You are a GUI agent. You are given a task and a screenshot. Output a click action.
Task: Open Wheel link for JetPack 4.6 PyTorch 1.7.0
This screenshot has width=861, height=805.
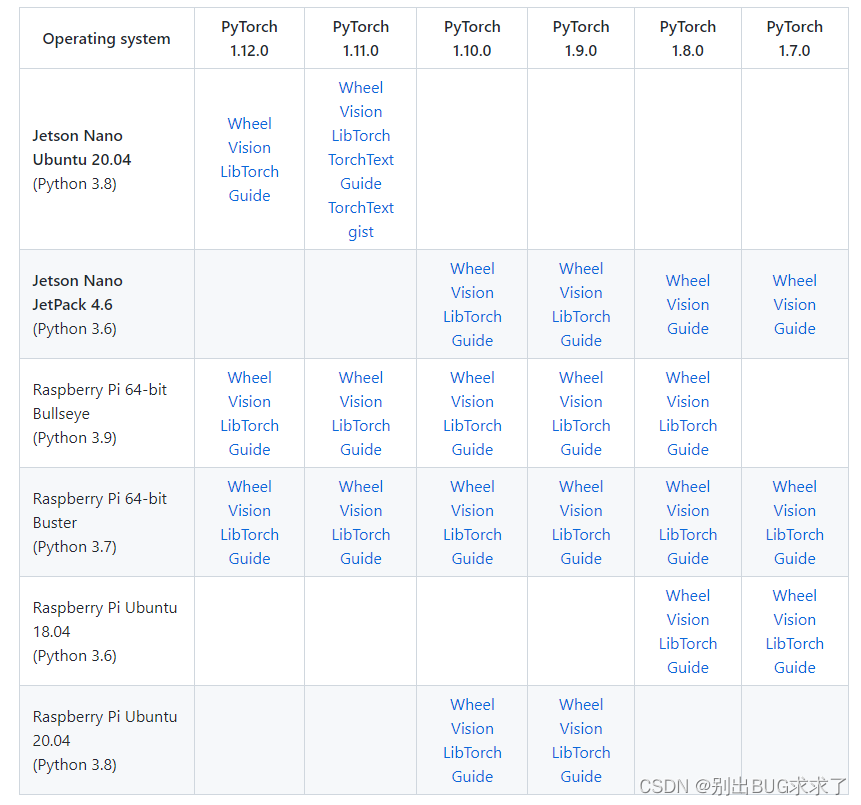point(795,281)
